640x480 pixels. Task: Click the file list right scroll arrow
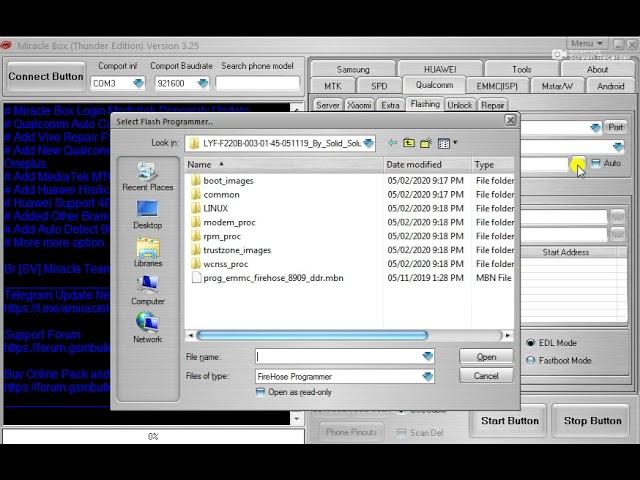[507, 336]
